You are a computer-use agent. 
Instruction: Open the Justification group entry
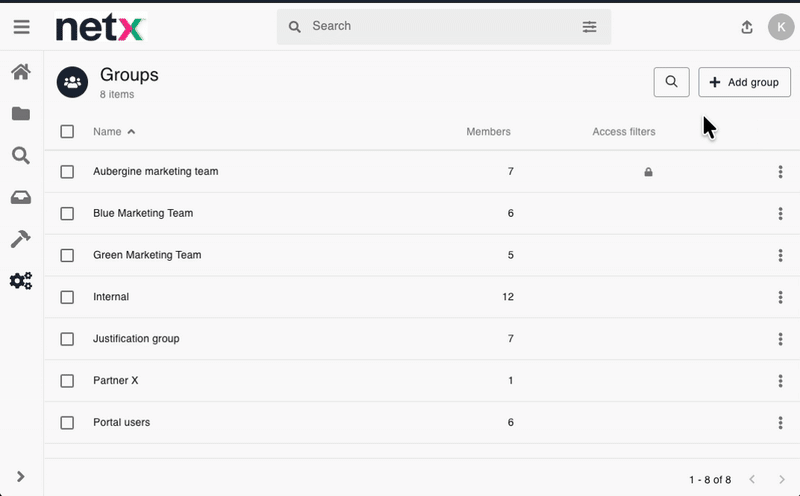pyautogui.click(x=136, y=339)
